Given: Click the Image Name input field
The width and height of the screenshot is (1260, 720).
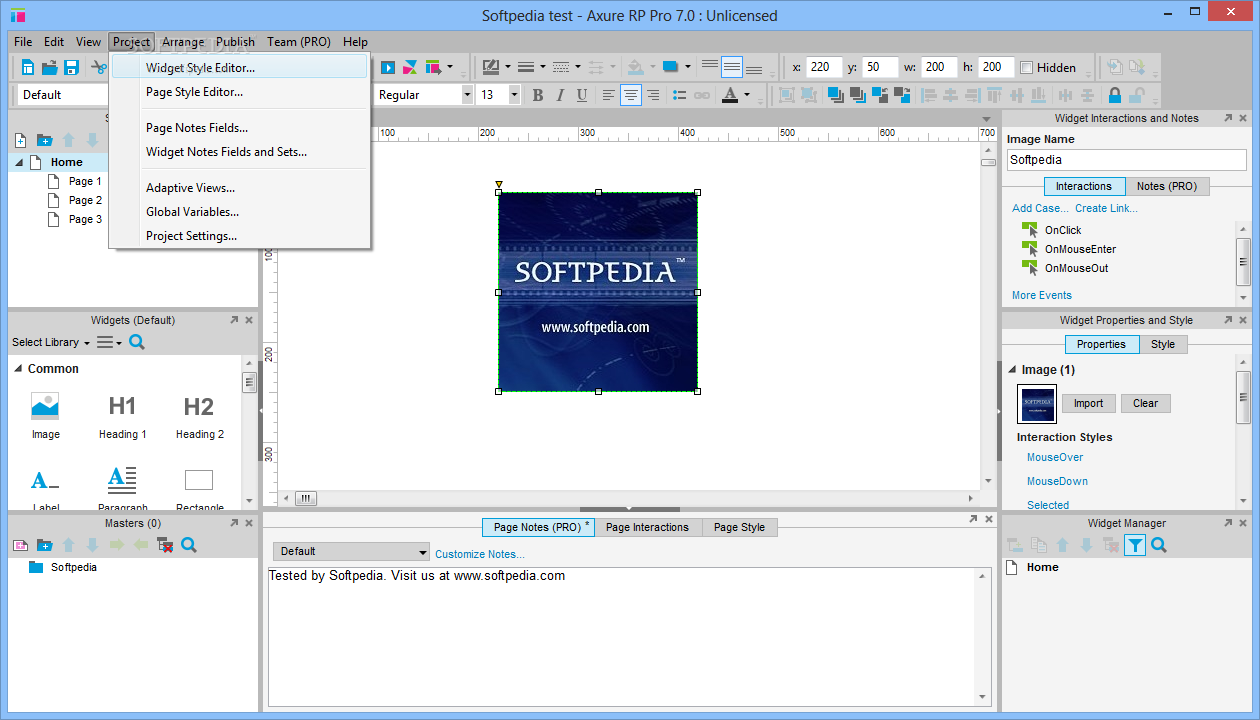Looking at the screenshot, I should 1126,160.
